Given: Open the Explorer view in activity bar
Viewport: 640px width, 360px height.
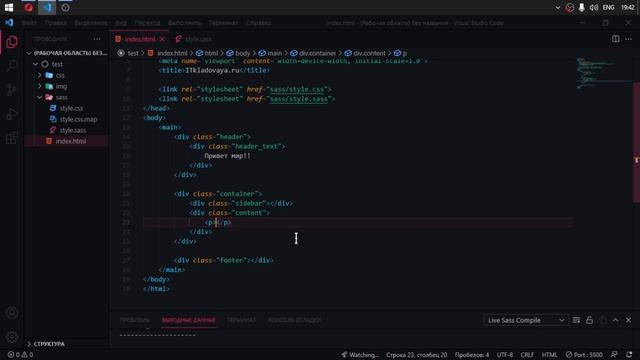Looking at the screenshot, I should tap(12, 42).
